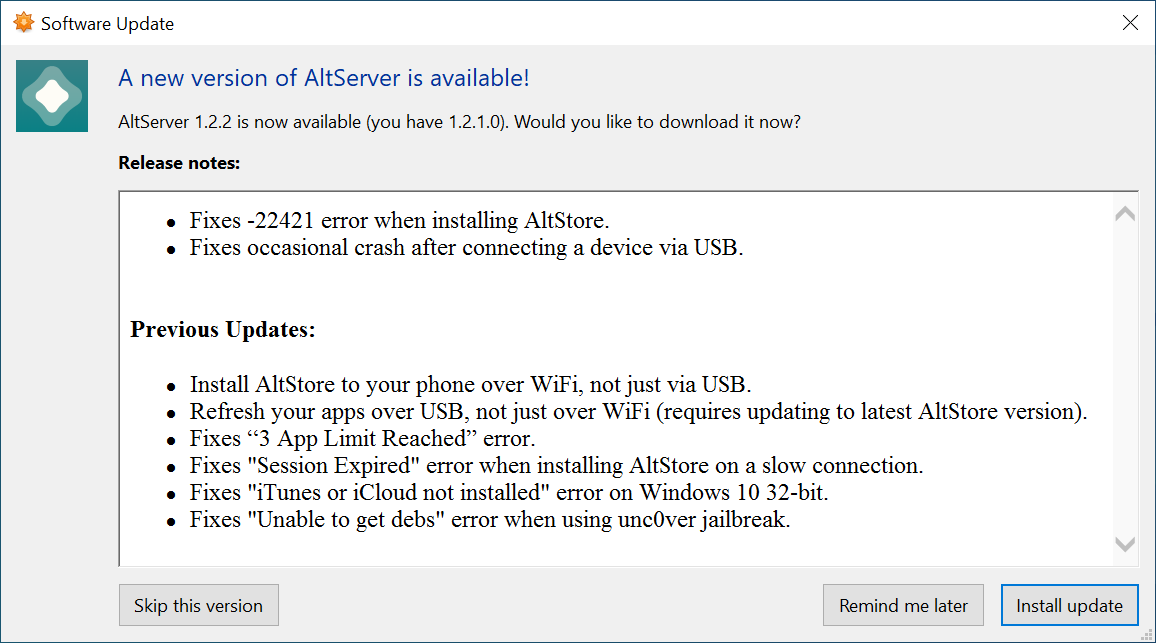Skip this version of AltServer
The image size is (1156, 643).
tap(198, 605)
